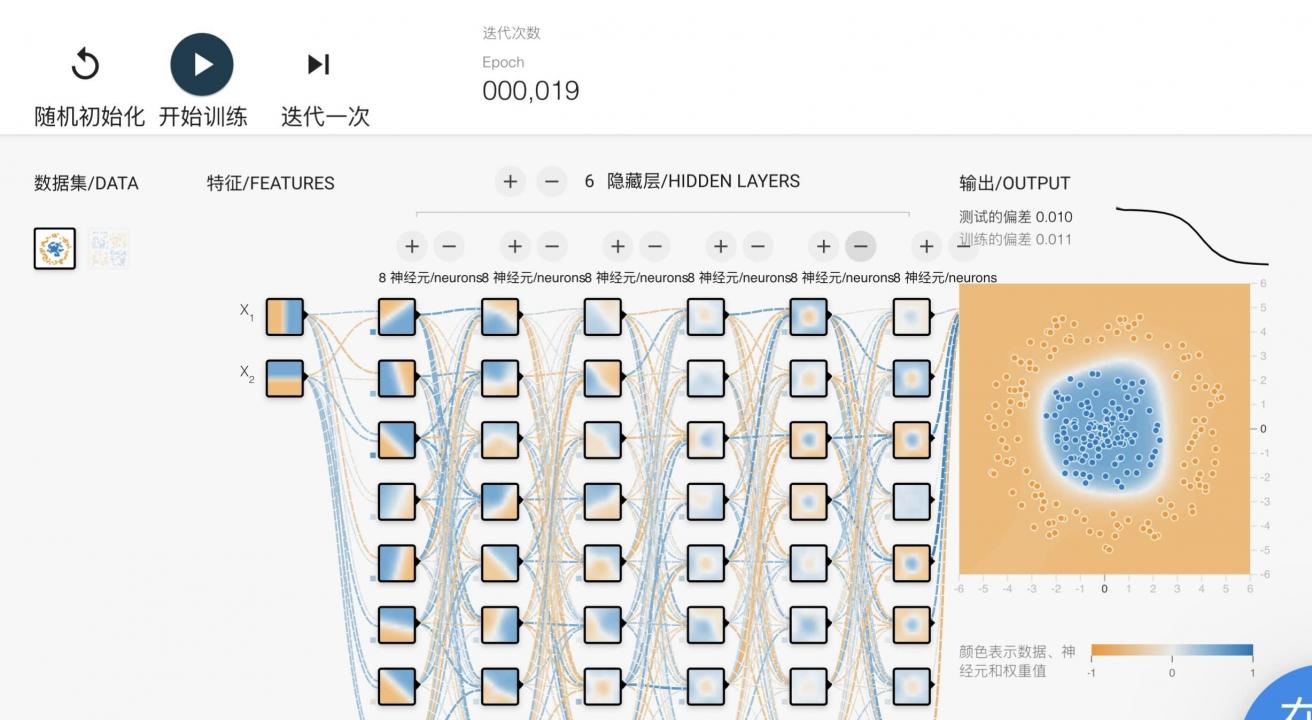Add a neuron to the third hidden layer

pos(617,246)
